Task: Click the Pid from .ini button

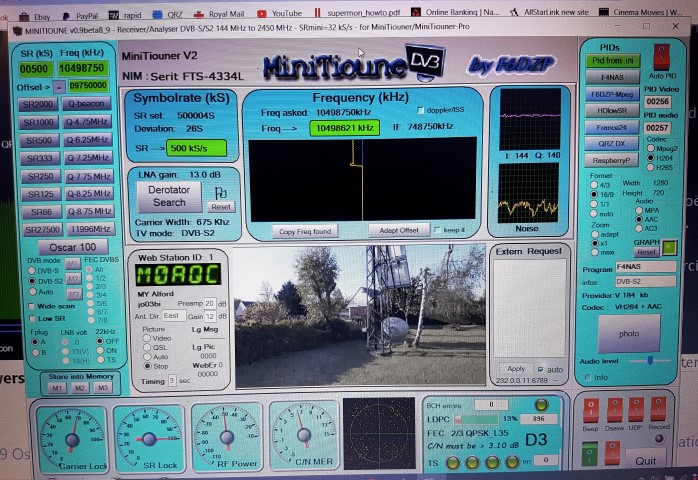Action: (x=613, y=60)
